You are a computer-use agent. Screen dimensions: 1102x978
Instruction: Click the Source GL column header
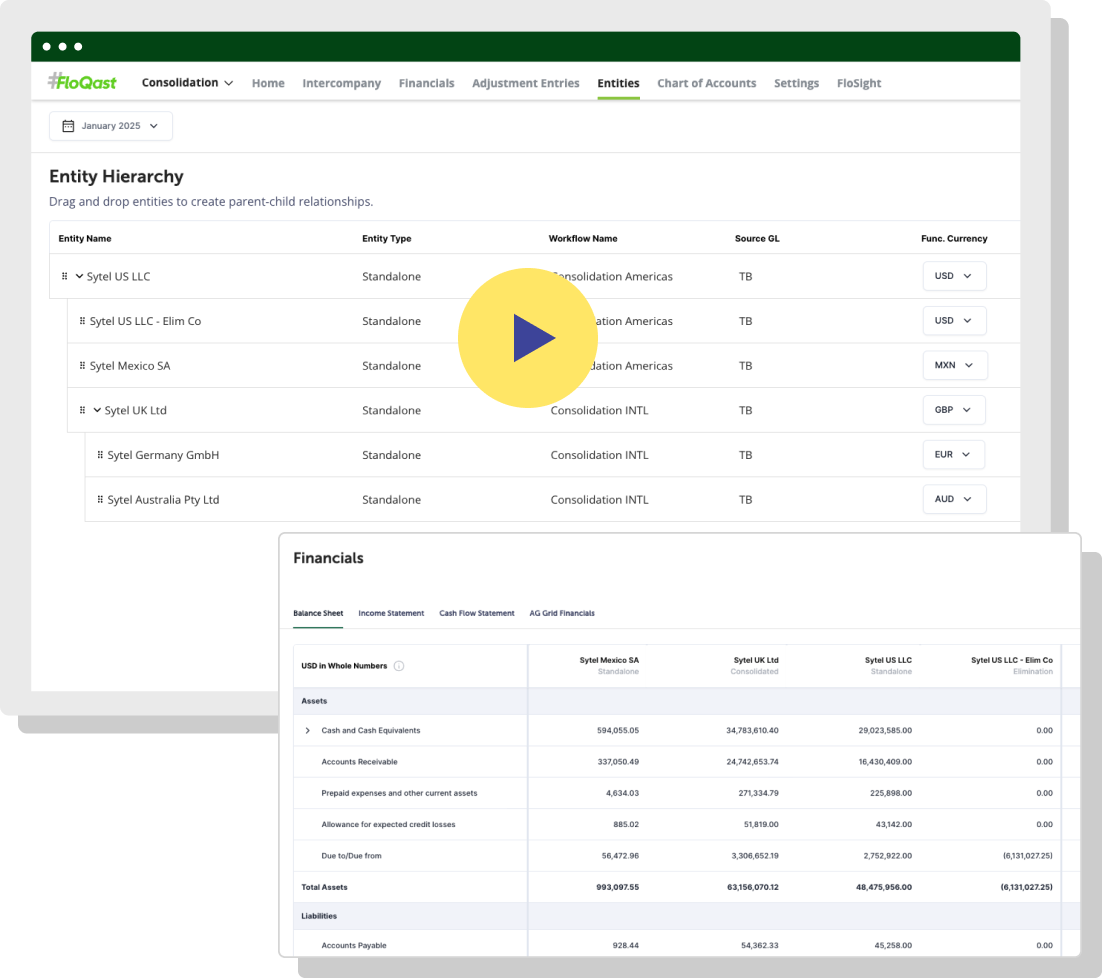757,238
